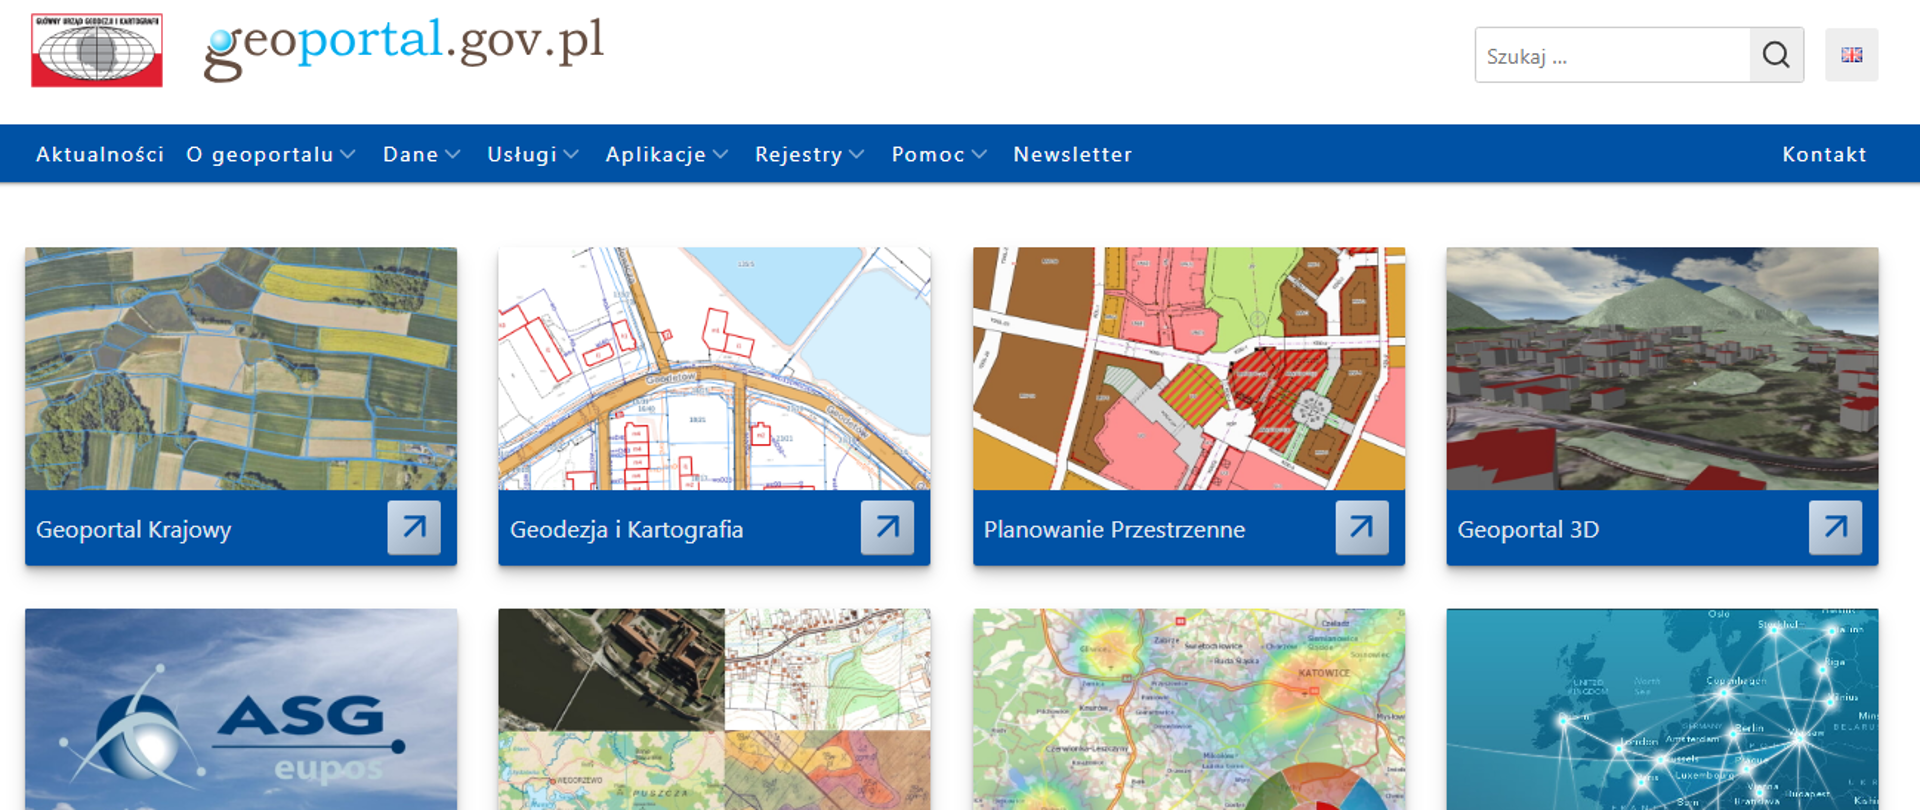Viewport: 1920px width, 810px height.
Task: Open Geodezja i Kartografia arrow icon
Action: coord(887,527)
